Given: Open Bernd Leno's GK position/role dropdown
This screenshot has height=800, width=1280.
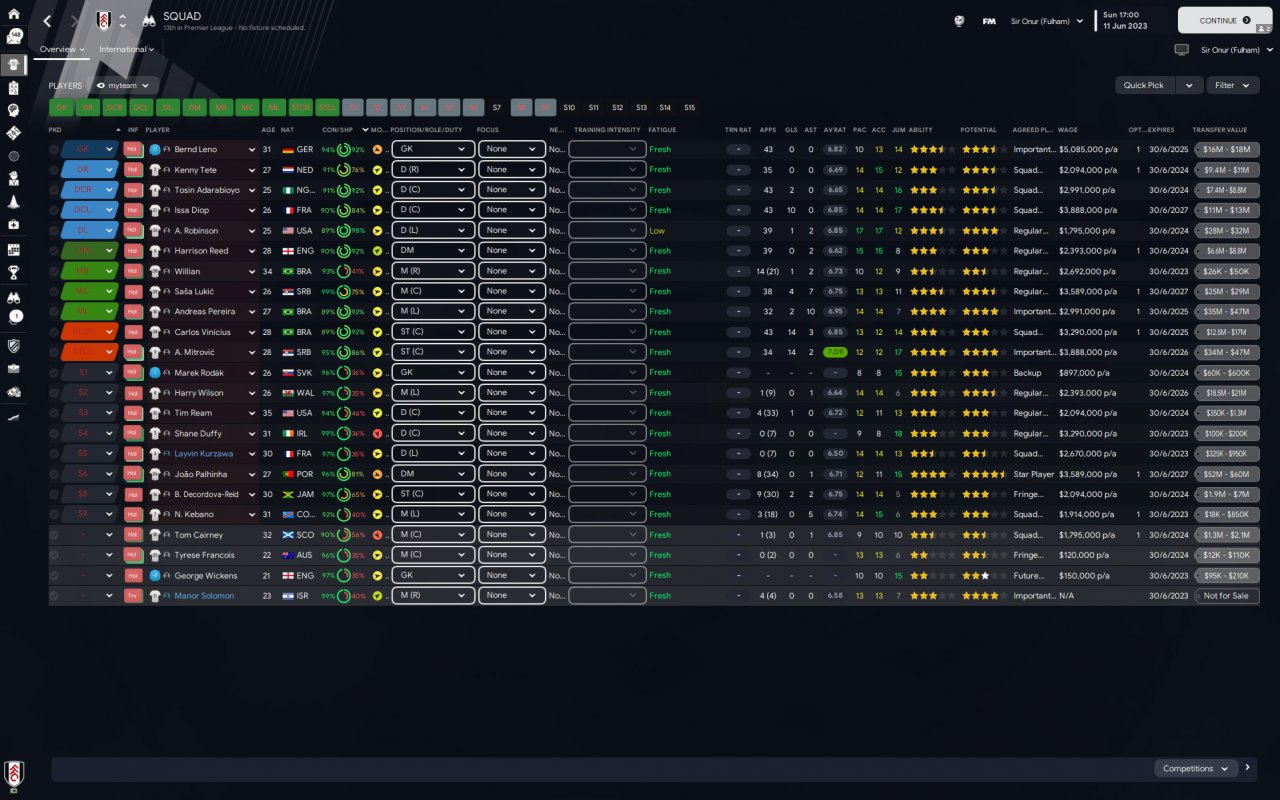Looking at the screenshot, I should click(x=433, y=149).
